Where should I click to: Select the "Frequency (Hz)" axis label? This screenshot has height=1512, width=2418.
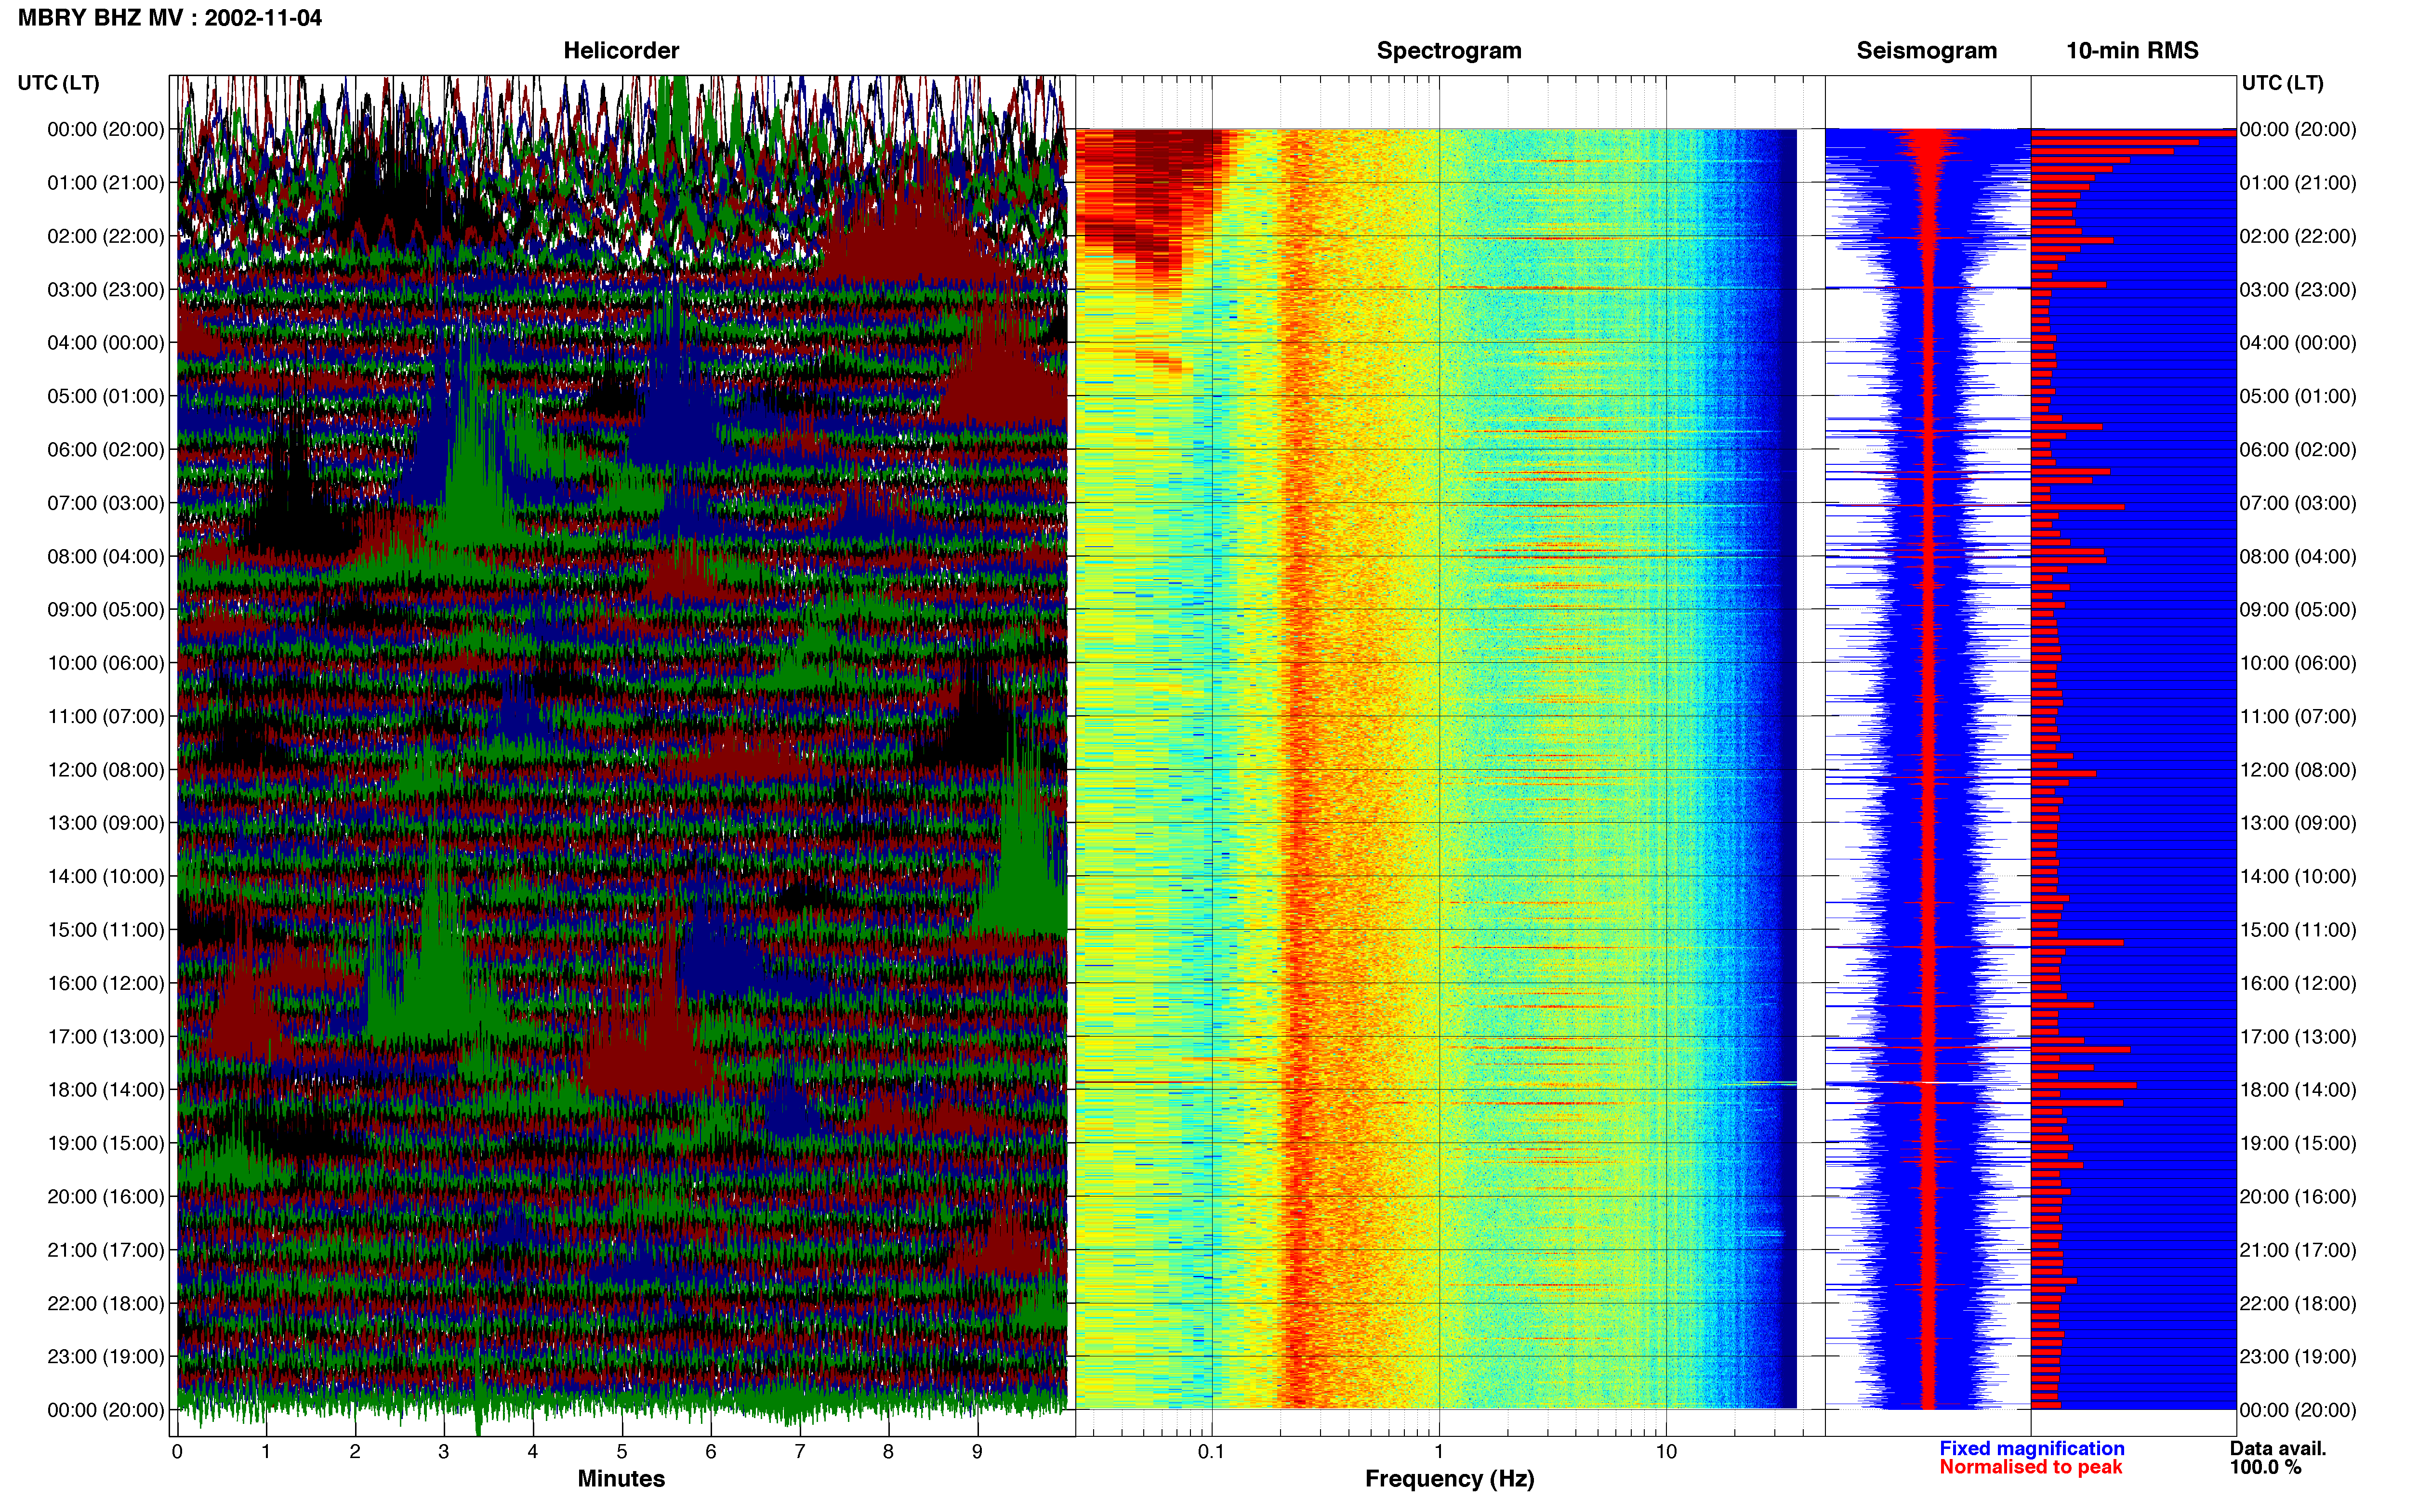coord(1449,1479)
